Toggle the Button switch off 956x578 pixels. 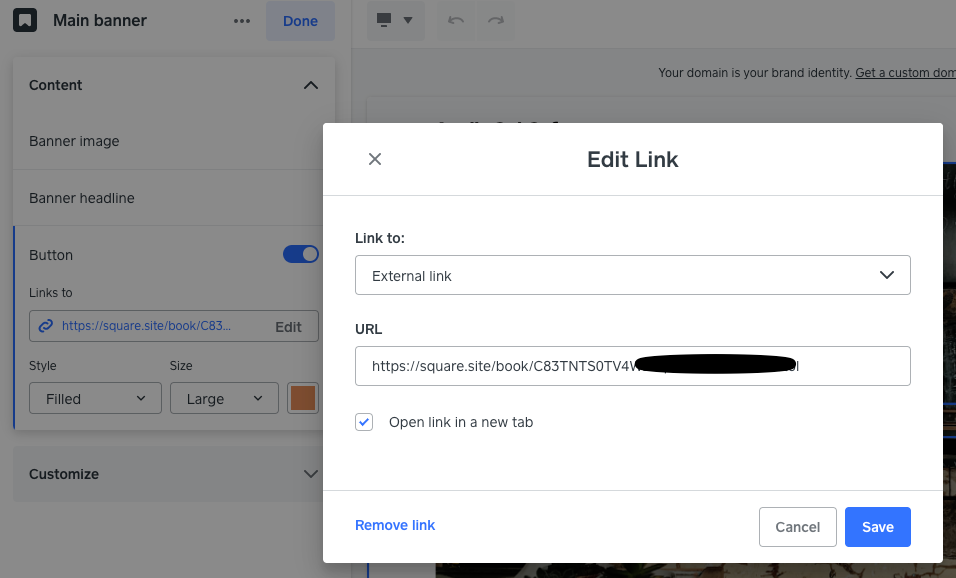coord(301,255)
